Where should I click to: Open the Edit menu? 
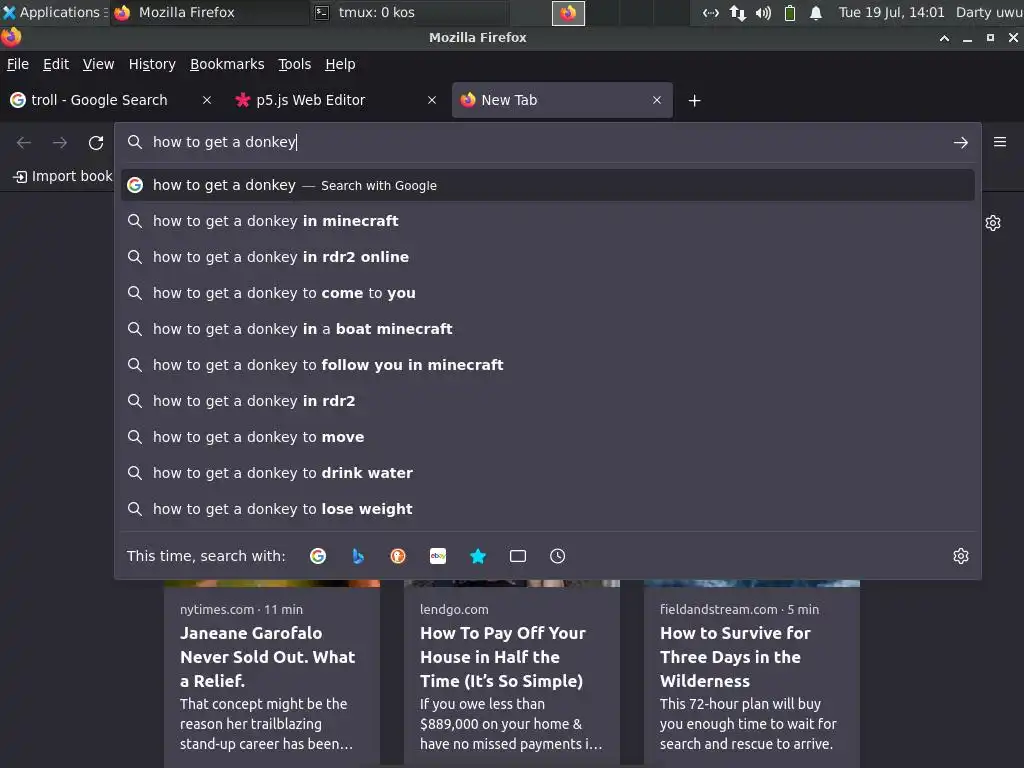click(x=56, y=64)
